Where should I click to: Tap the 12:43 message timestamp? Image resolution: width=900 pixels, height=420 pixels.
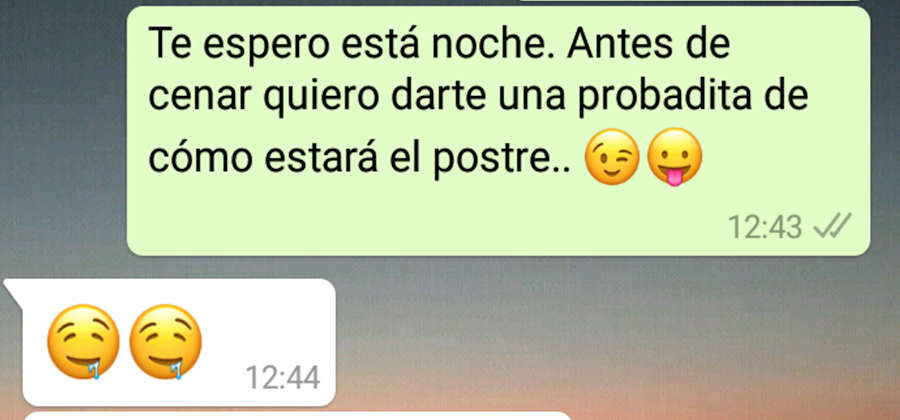click(765, 227)
